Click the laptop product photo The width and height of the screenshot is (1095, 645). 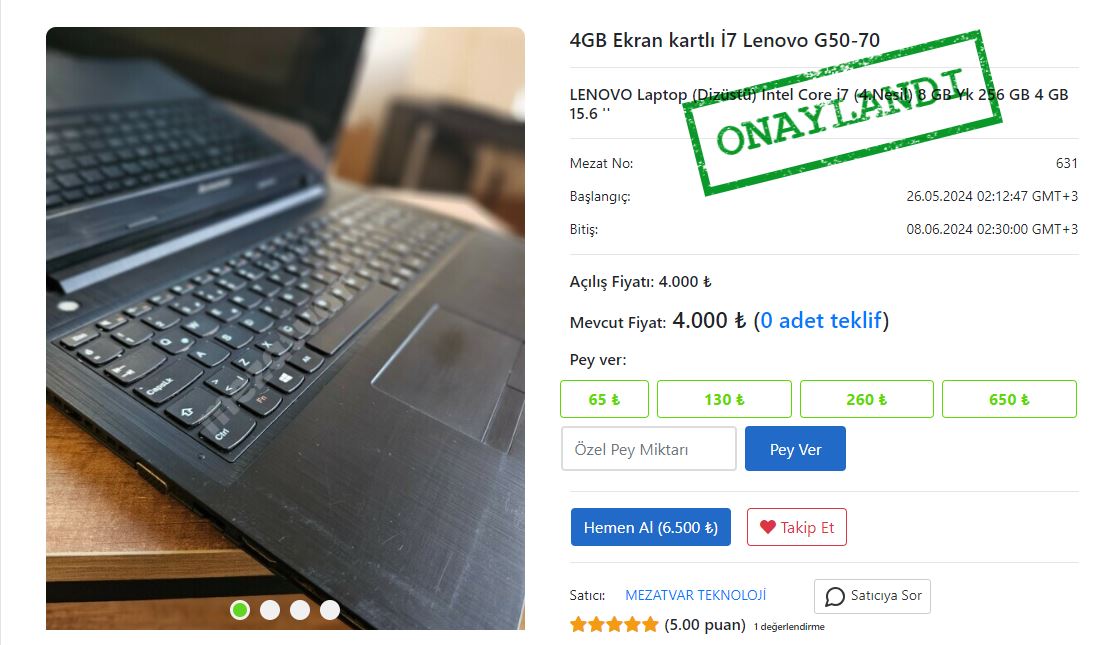286,328
